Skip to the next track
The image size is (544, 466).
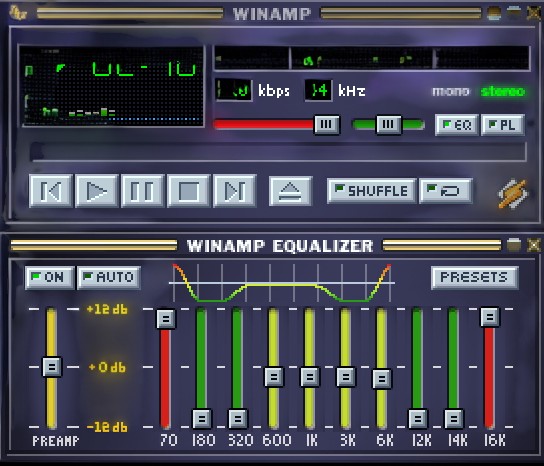[235, 191]
